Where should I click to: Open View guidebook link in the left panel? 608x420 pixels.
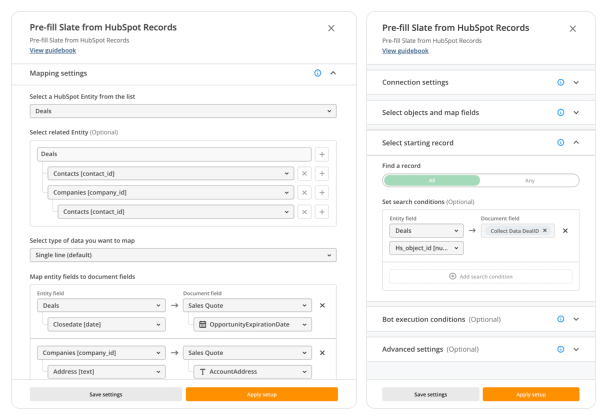53,50
